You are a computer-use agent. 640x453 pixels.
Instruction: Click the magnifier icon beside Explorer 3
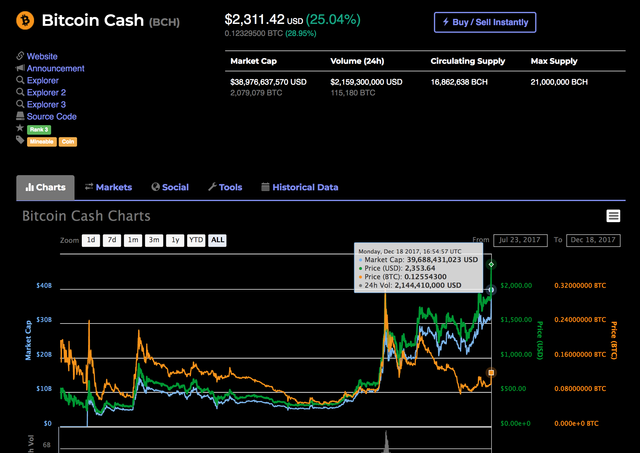20,104
